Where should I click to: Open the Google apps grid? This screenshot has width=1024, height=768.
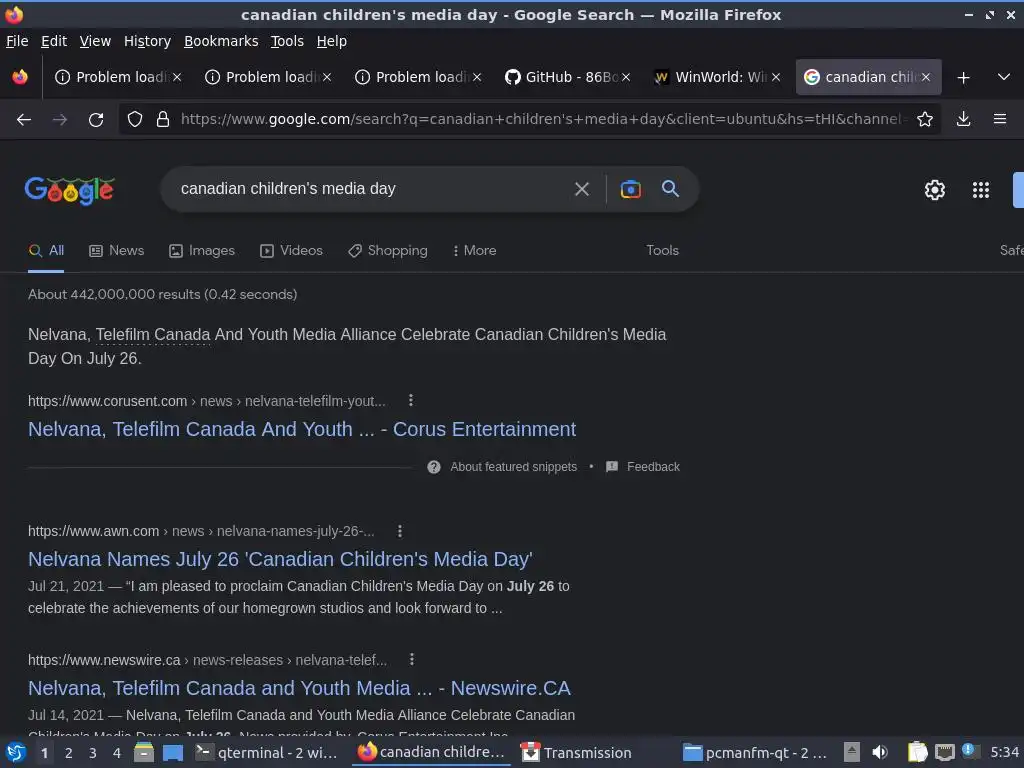point(981,190)
